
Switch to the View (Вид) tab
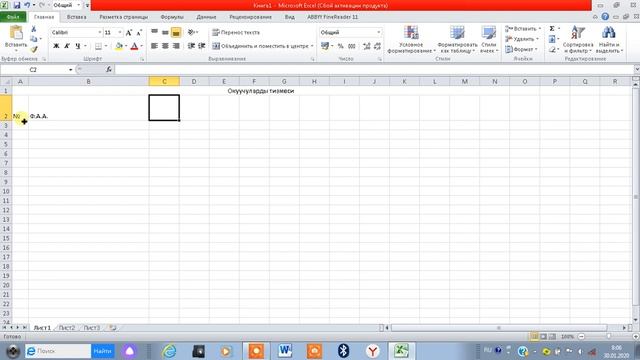point(289,17)
